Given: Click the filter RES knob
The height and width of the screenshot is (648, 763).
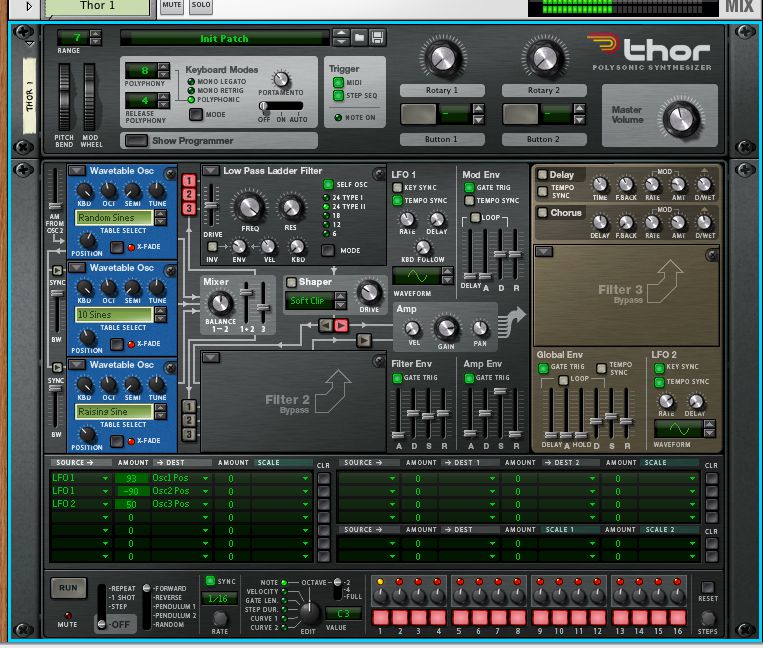Looking at the screenshot, I should 291,207.
